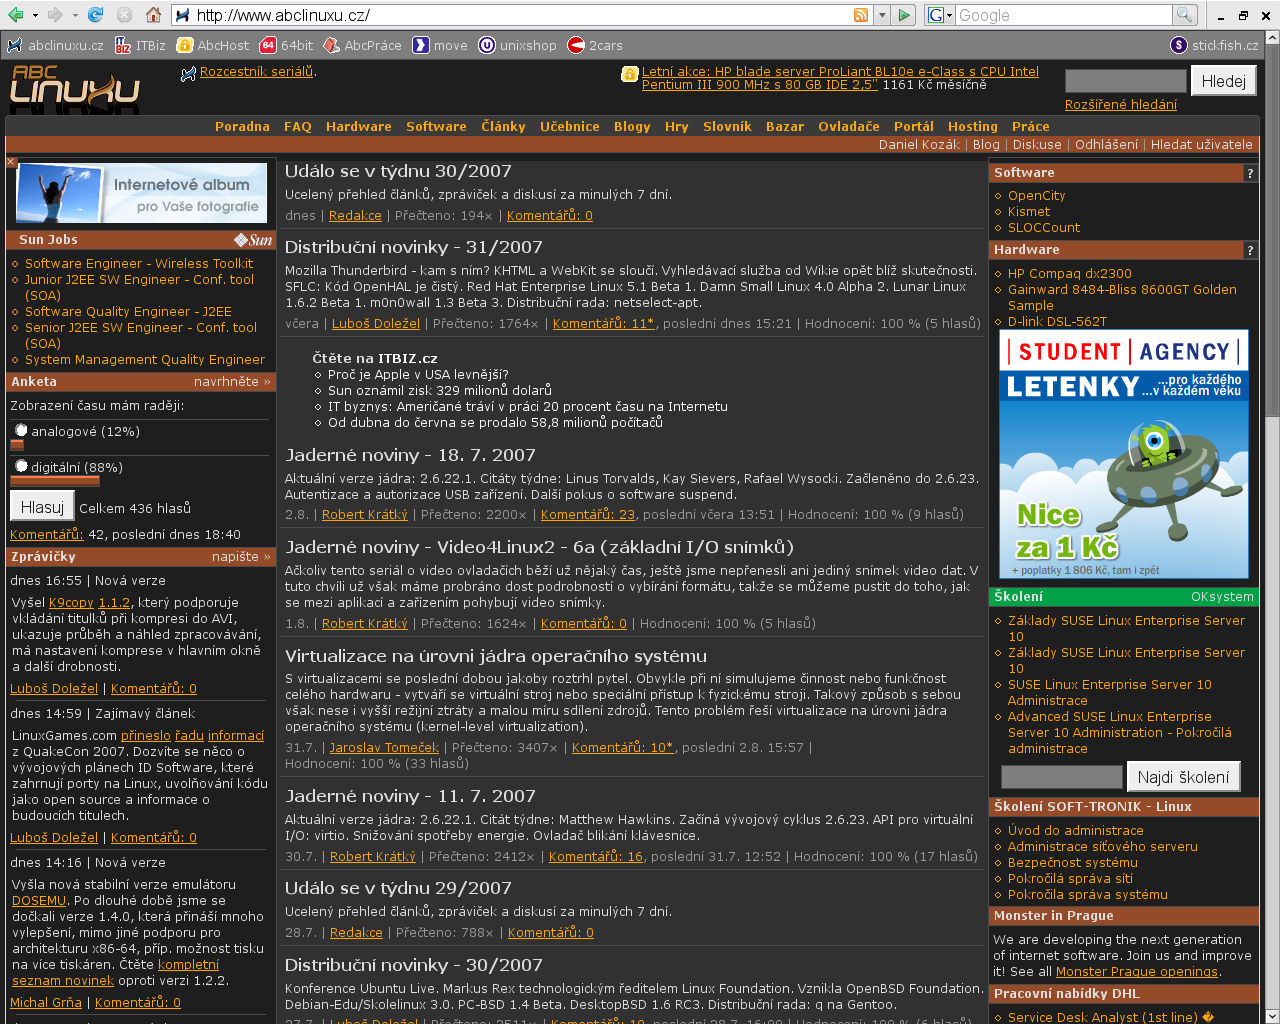1280x1024 pixels.
Task: Open the ITBiz bookmark
Action: click(141, 45)
